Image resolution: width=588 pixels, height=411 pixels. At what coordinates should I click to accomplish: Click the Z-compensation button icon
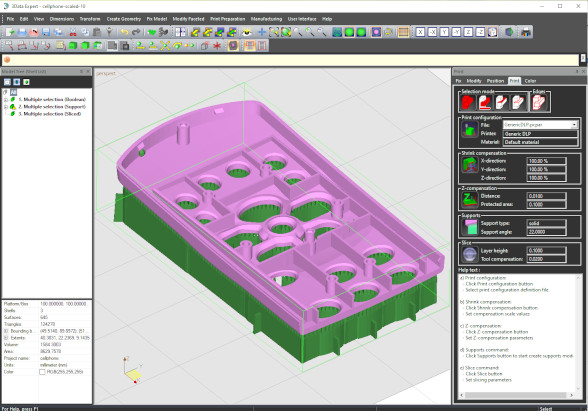[x=469, y=200]
